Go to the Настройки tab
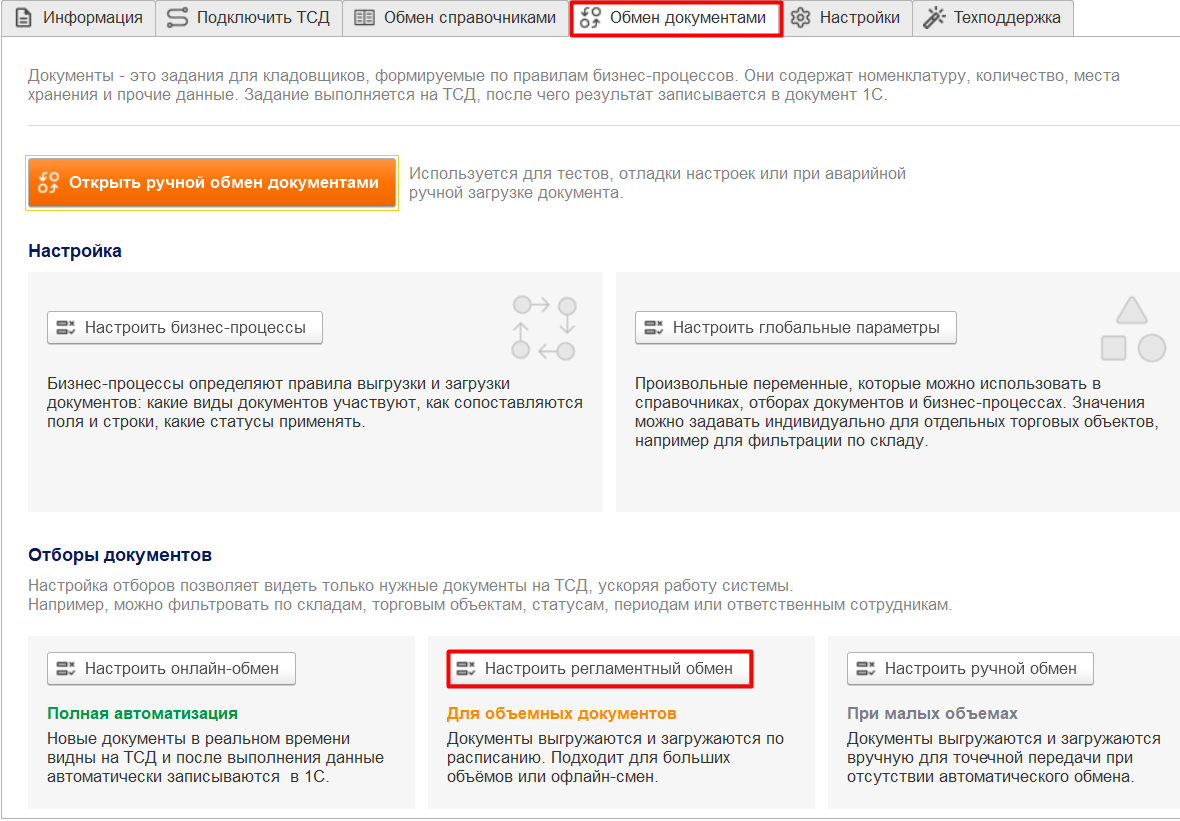The width and height of the screenshot is (1180, 821). [847, 18]
